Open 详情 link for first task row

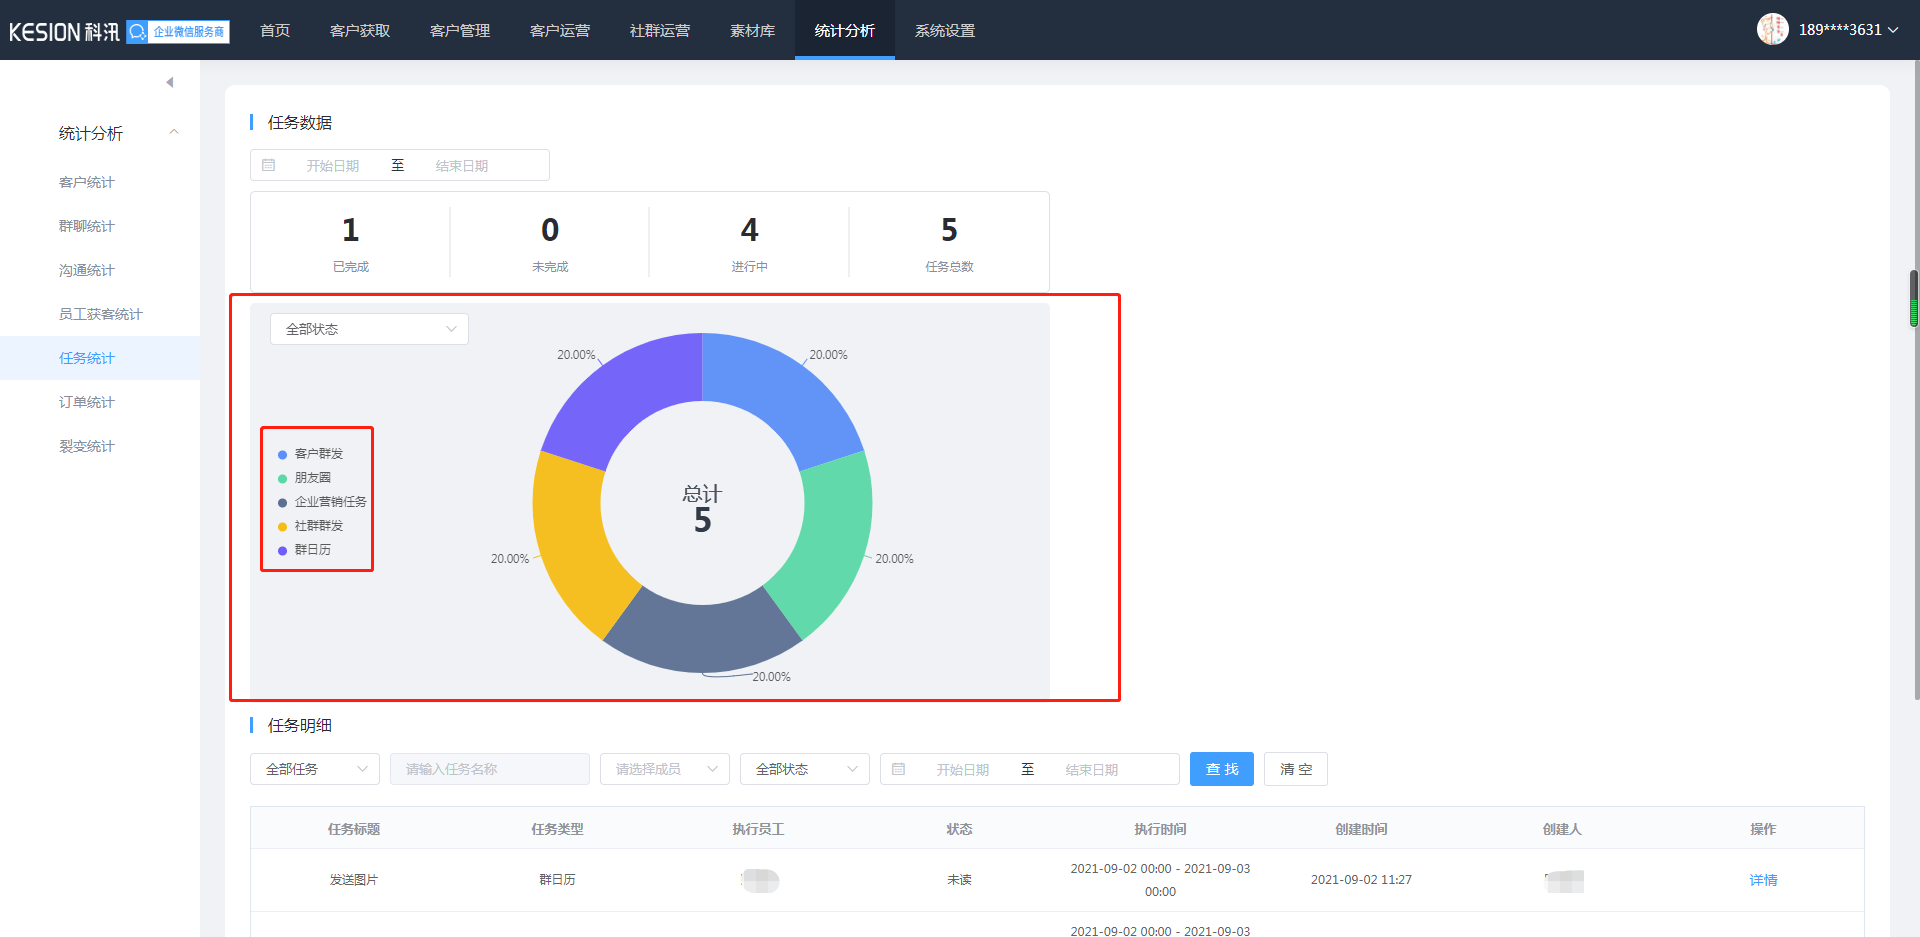[1763, 880]
